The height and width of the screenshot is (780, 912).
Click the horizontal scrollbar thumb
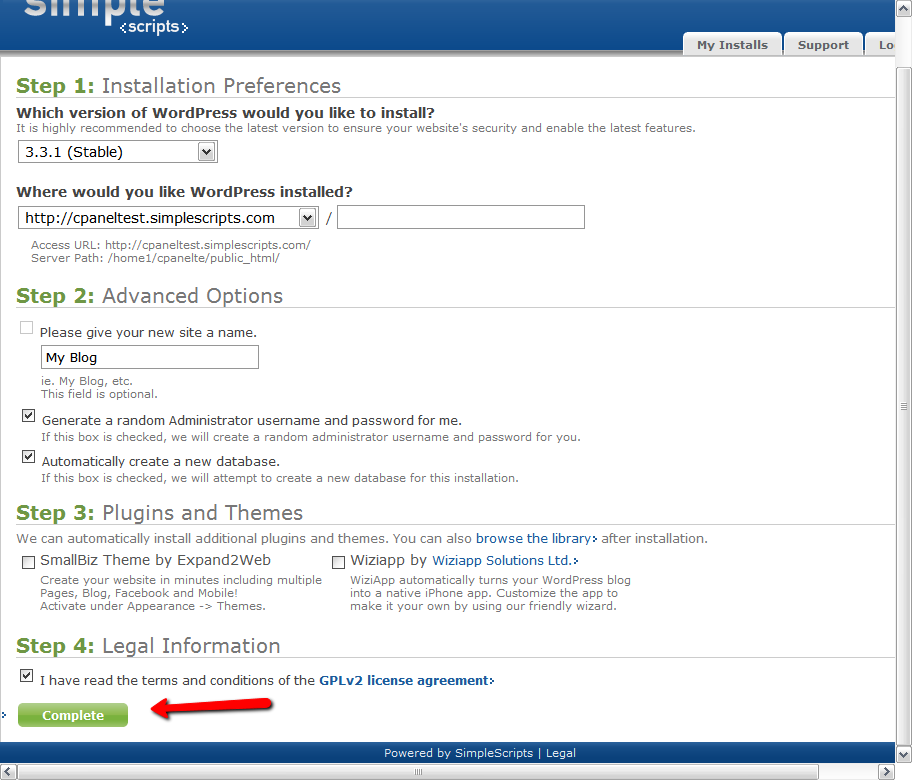pos(418,772)
